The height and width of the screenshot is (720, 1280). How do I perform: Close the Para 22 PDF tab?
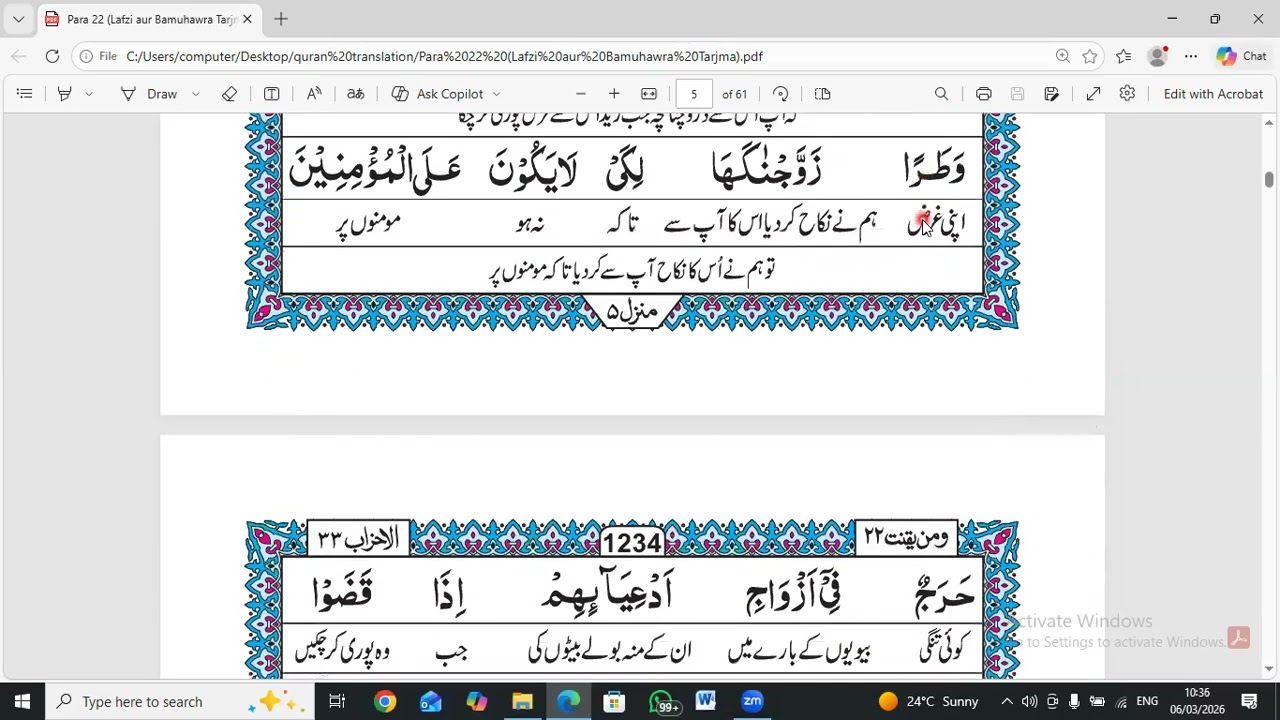[x=247, y=19]
